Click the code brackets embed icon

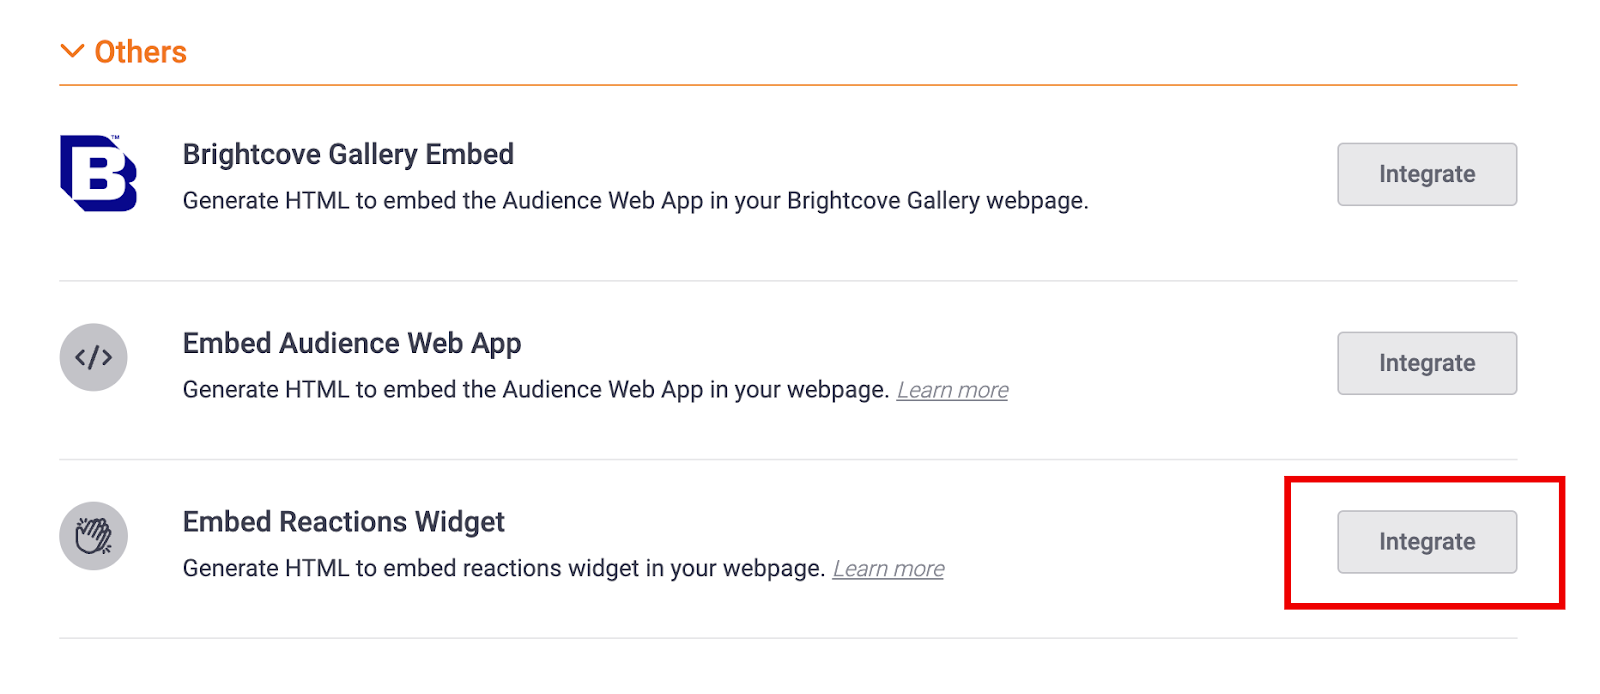[x=93, y=357]
